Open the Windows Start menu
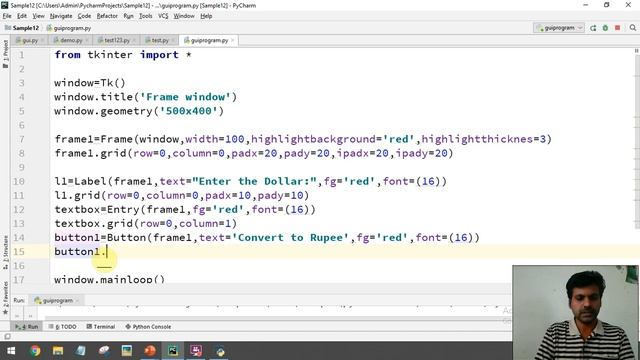Viewport: 640px width, 360px height. click(11, 351)
